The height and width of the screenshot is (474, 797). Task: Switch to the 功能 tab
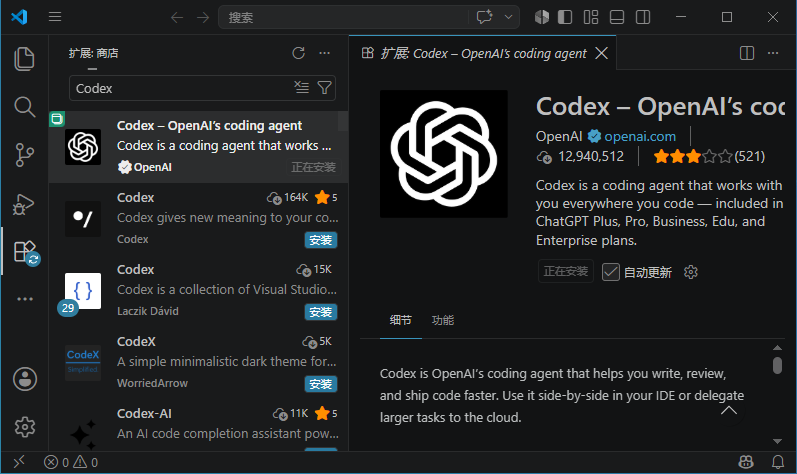443,320
